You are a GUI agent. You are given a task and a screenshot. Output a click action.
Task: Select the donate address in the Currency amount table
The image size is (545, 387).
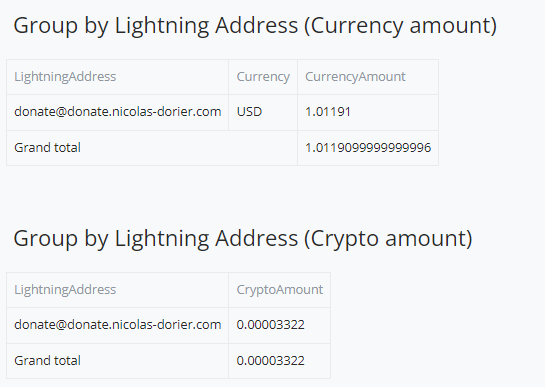pyautogui.click(x=117, y=112)
